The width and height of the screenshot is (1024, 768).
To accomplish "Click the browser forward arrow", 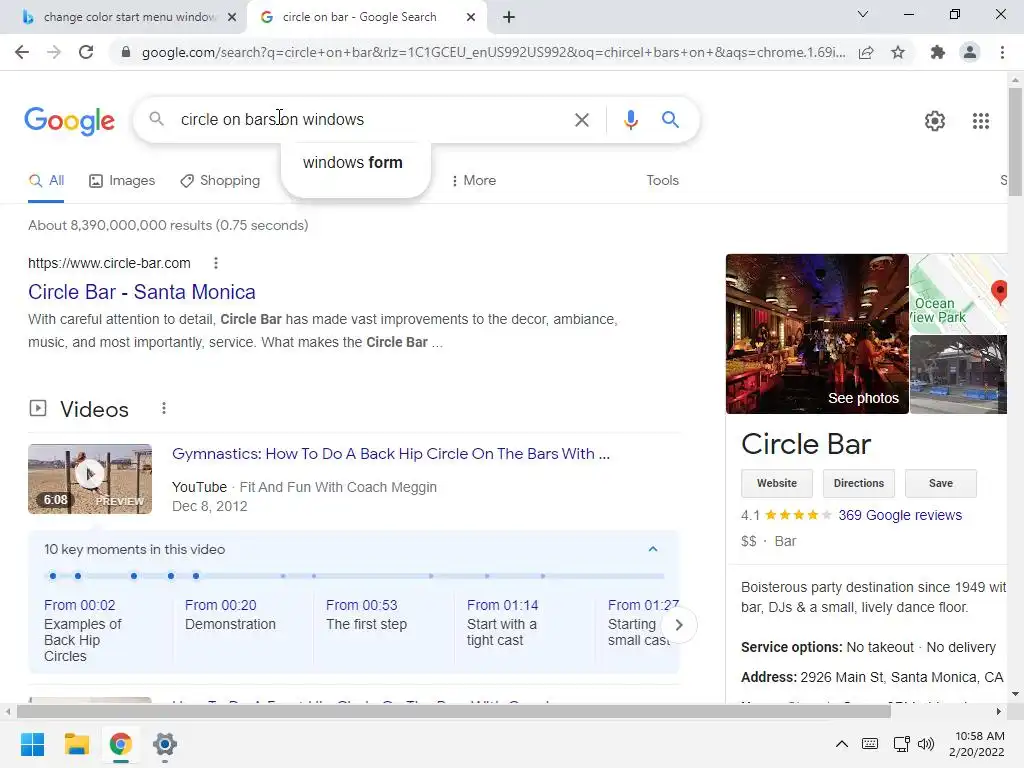I will tap(54, 52).
